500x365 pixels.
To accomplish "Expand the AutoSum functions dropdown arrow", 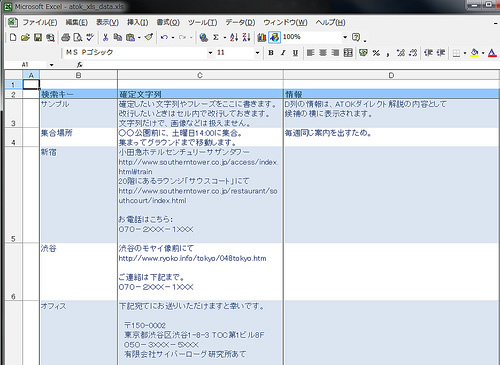I will coord(224,37).
